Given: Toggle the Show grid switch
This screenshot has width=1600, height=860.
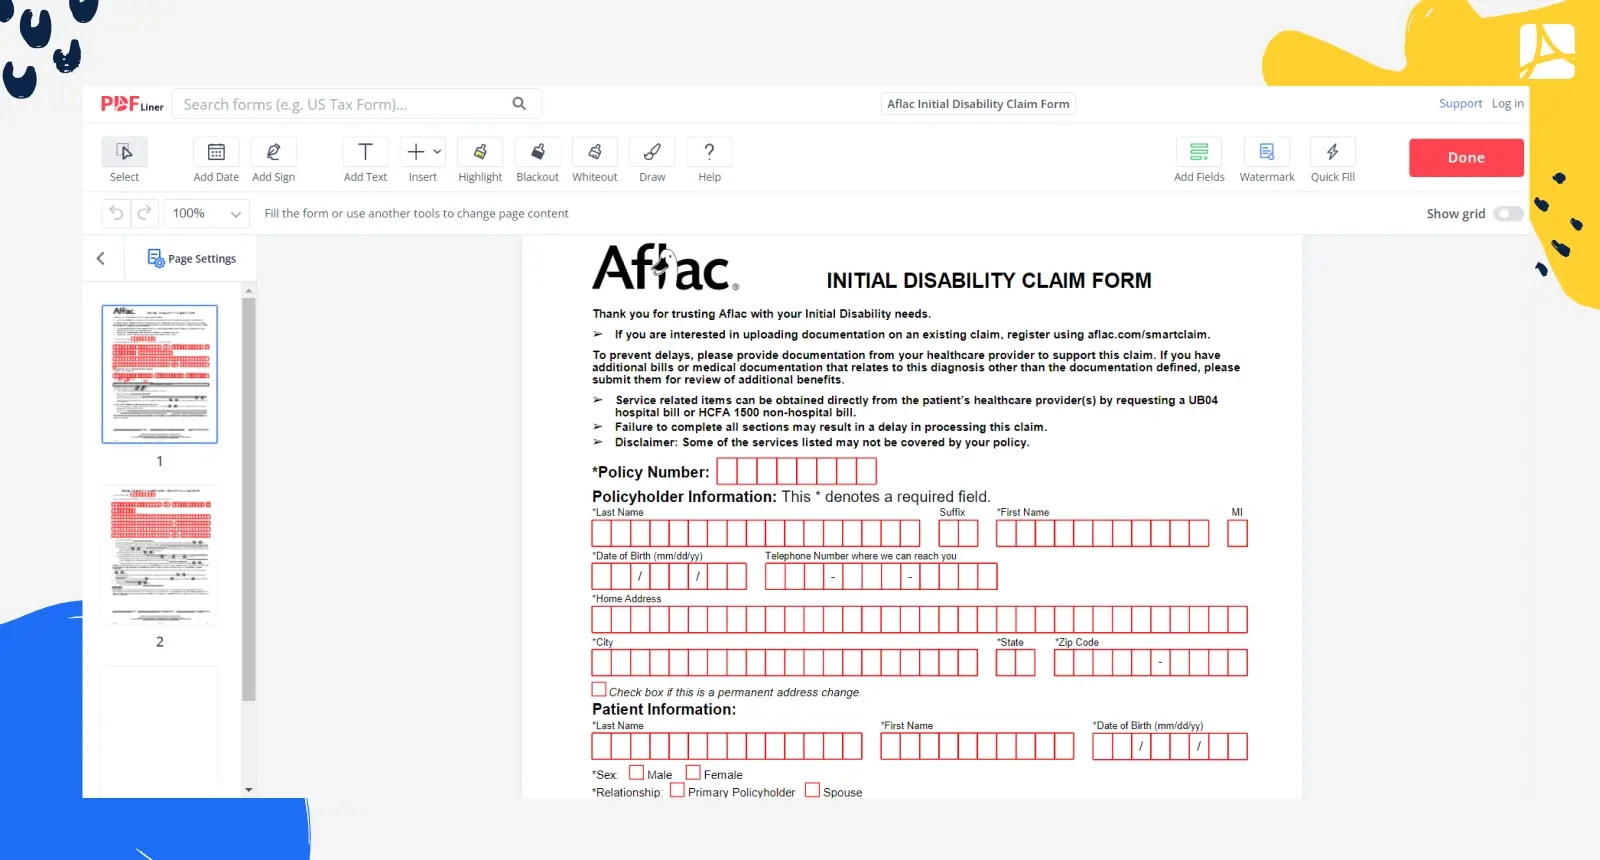Looking at the screenshot, I should (1507, 214).
